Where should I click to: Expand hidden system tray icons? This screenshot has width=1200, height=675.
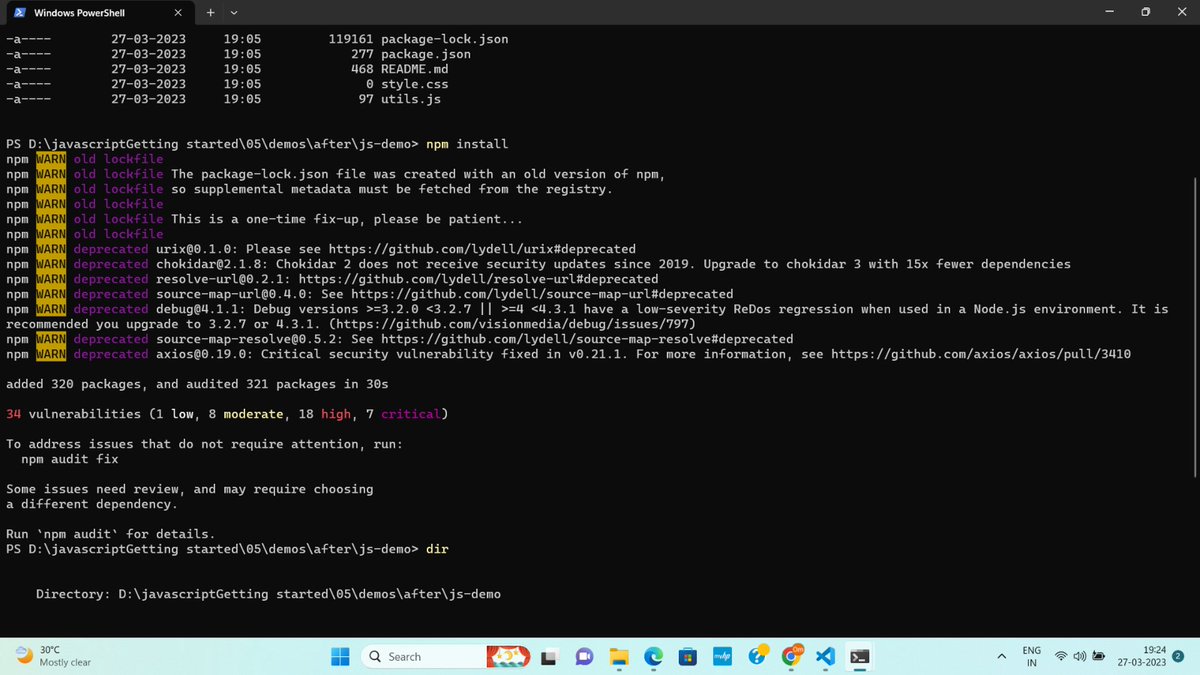[1001, 657]
